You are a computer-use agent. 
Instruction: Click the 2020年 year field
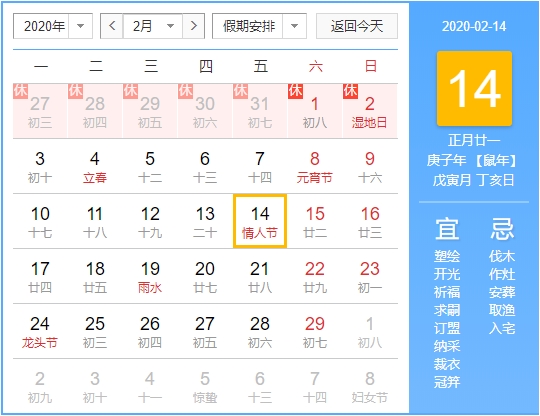[x=53, y=26]
